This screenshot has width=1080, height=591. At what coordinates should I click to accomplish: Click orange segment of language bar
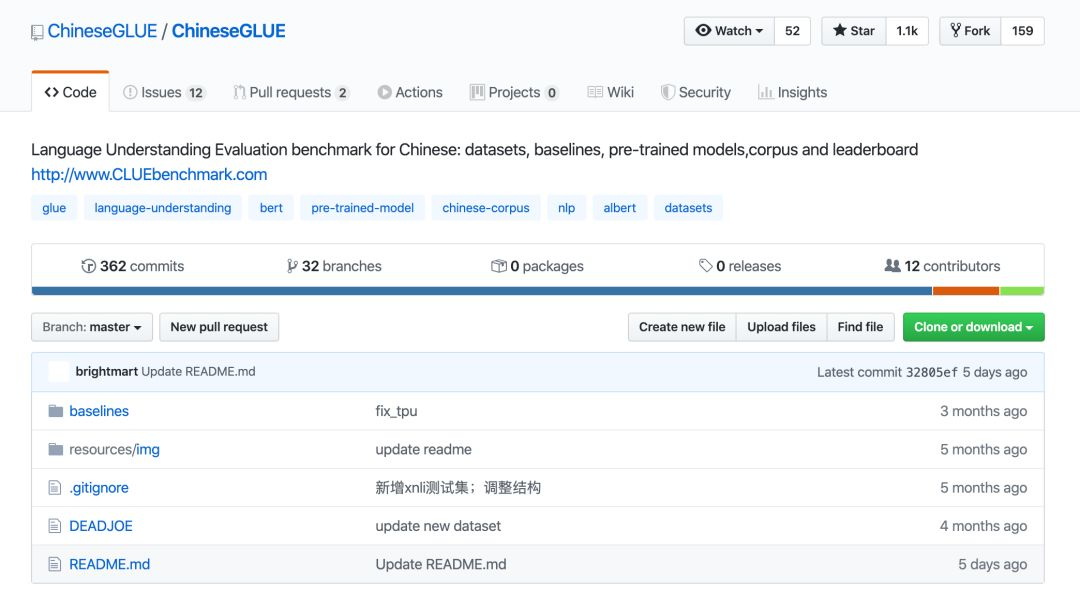coord(966,291)
